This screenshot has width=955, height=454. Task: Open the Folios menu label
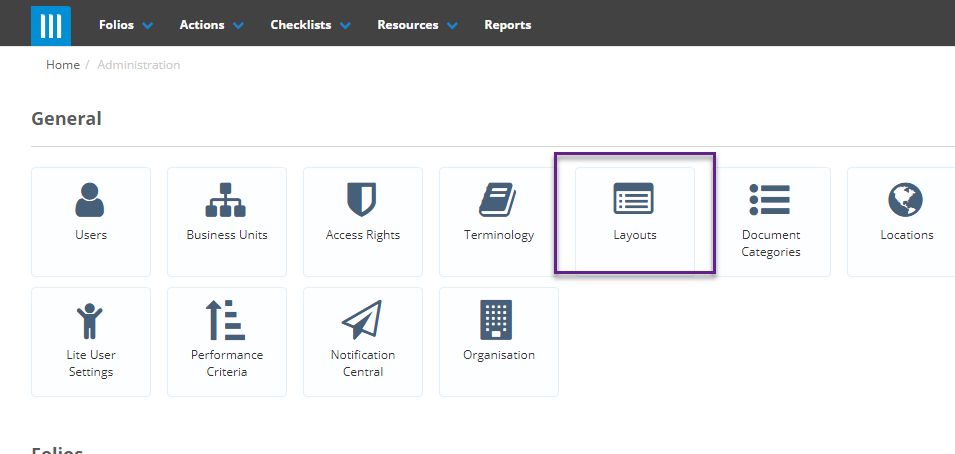pos(116,25)
